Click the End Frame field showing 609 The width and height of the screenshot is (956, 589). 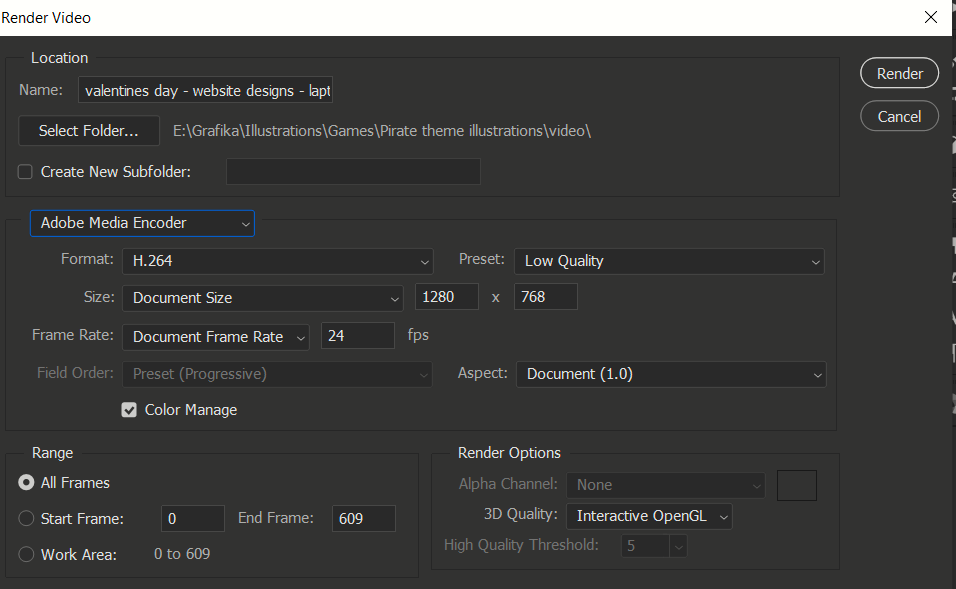pos(363,518)
